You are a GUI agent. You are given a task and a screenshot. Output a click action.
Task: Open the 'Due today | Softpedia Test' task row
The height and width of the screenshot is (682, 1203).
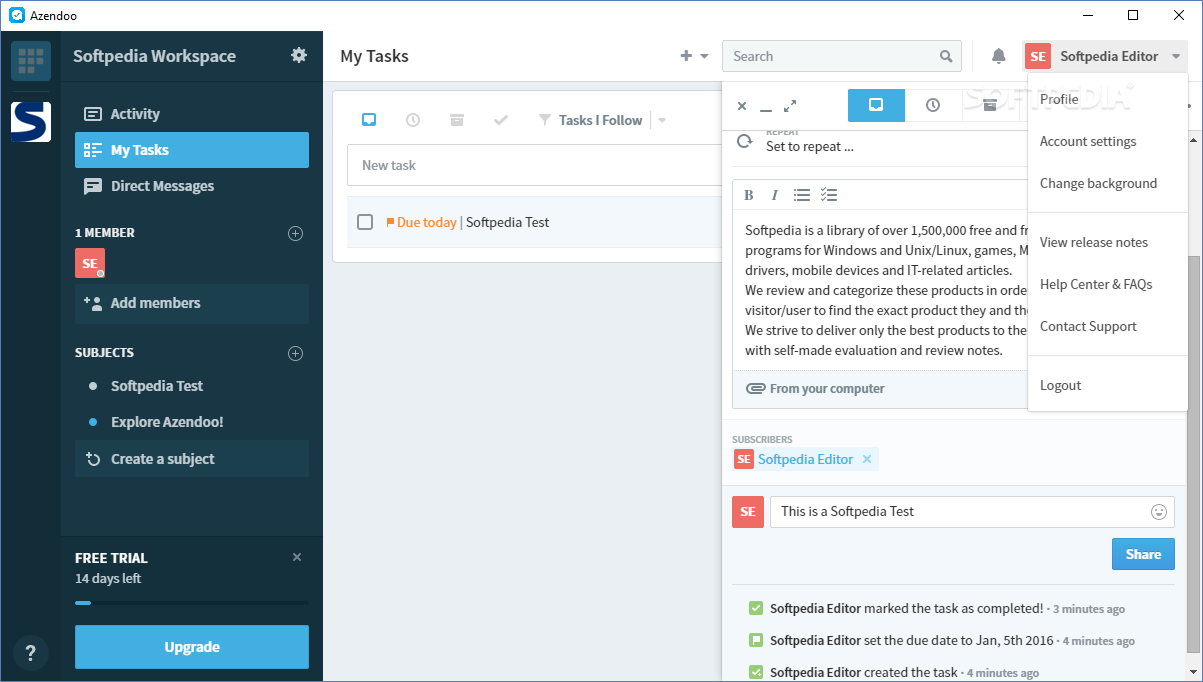[534, 222]
